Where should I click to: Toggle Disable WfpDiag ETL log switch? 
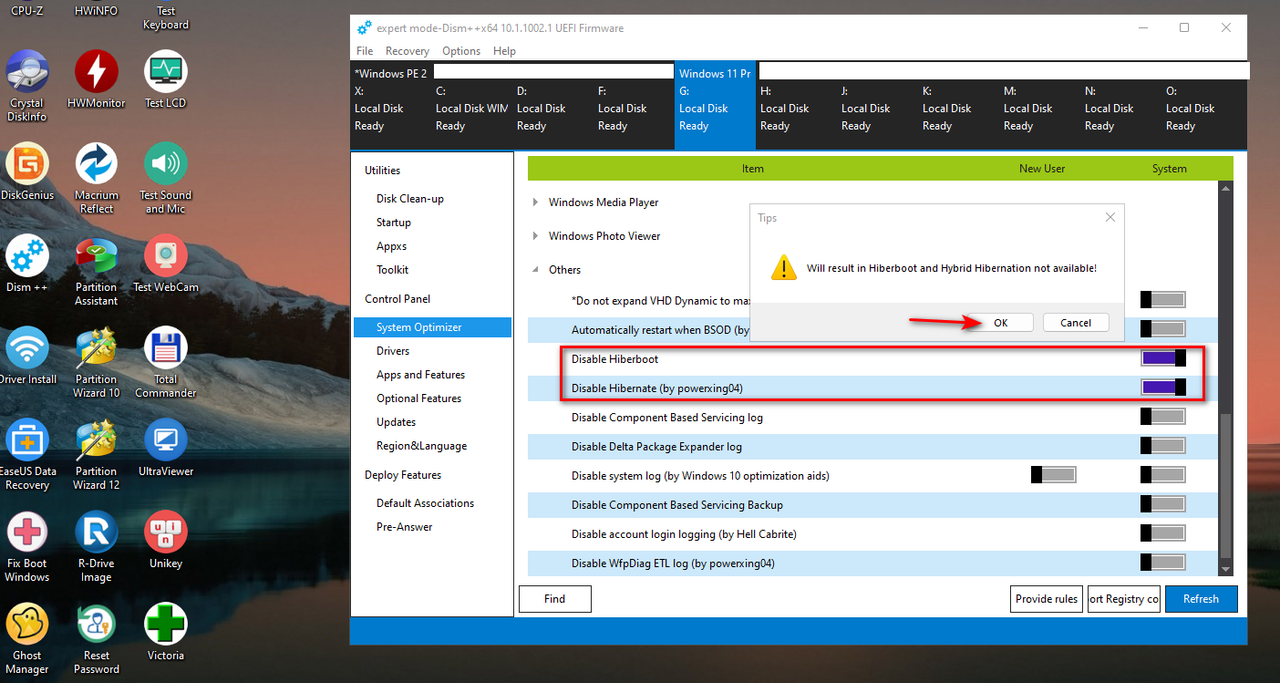1163,562
